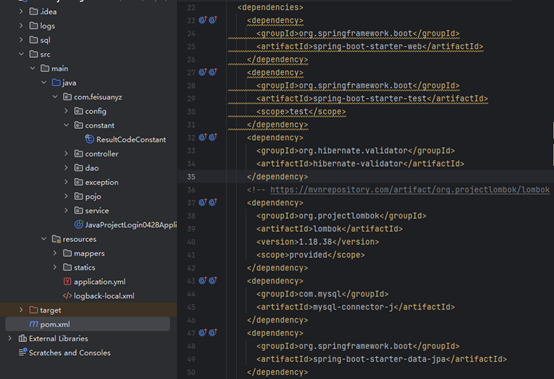Expand the controller package
The height and width of the screenshot is (379, 554).
click(66, 153)
